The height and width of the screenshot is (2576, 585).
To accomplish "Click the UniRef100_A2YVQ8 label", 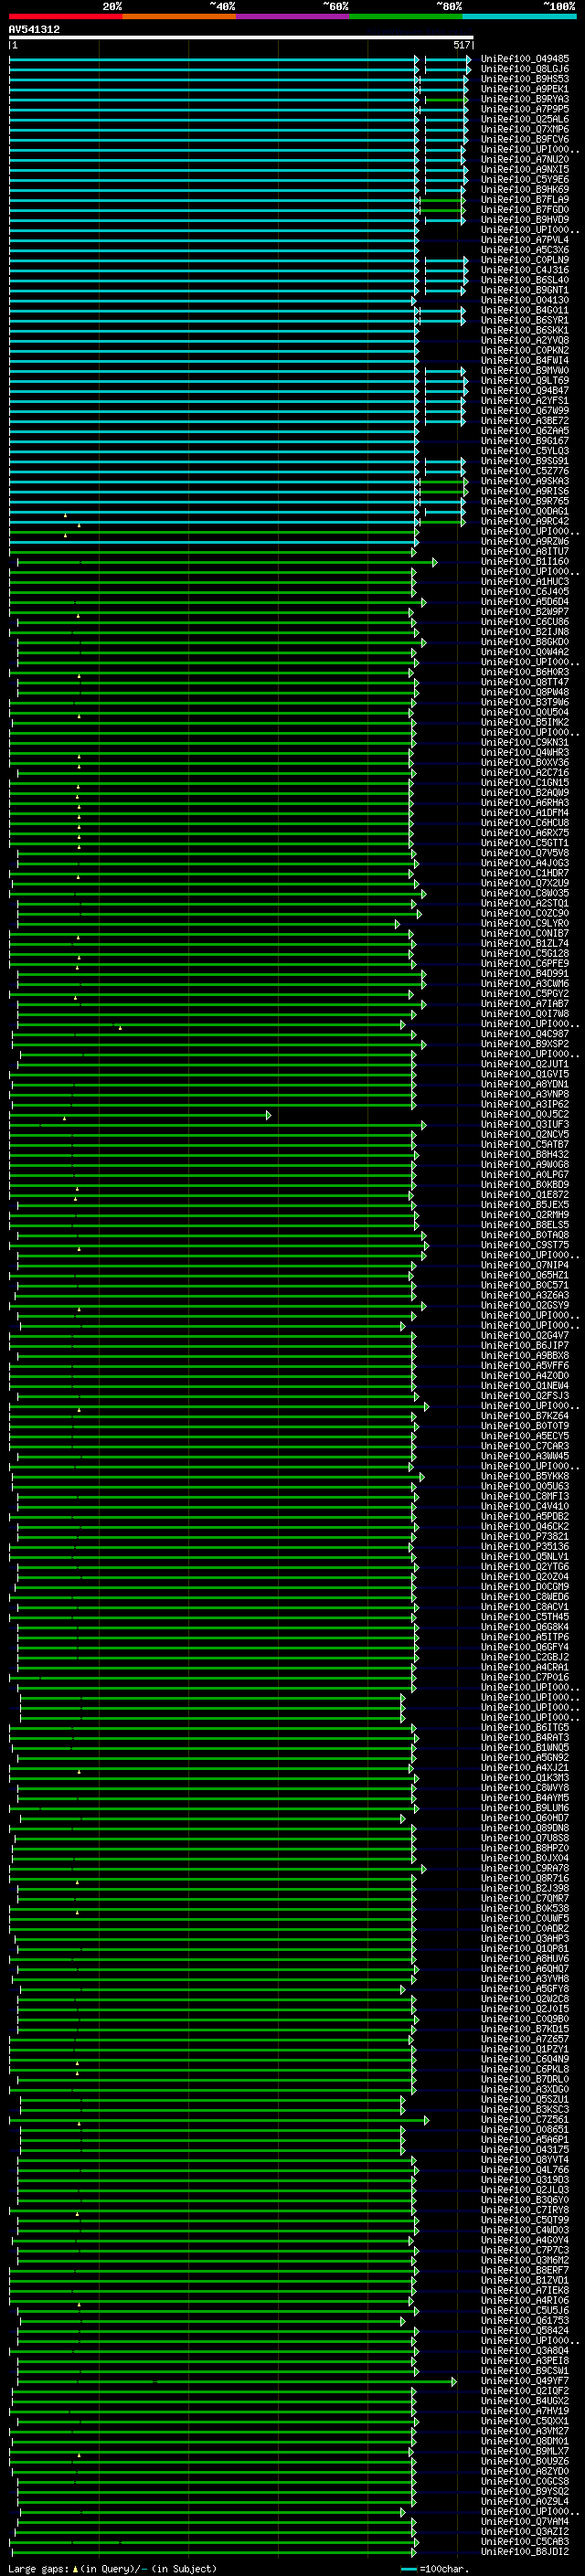I will click(x=525, y=340).
